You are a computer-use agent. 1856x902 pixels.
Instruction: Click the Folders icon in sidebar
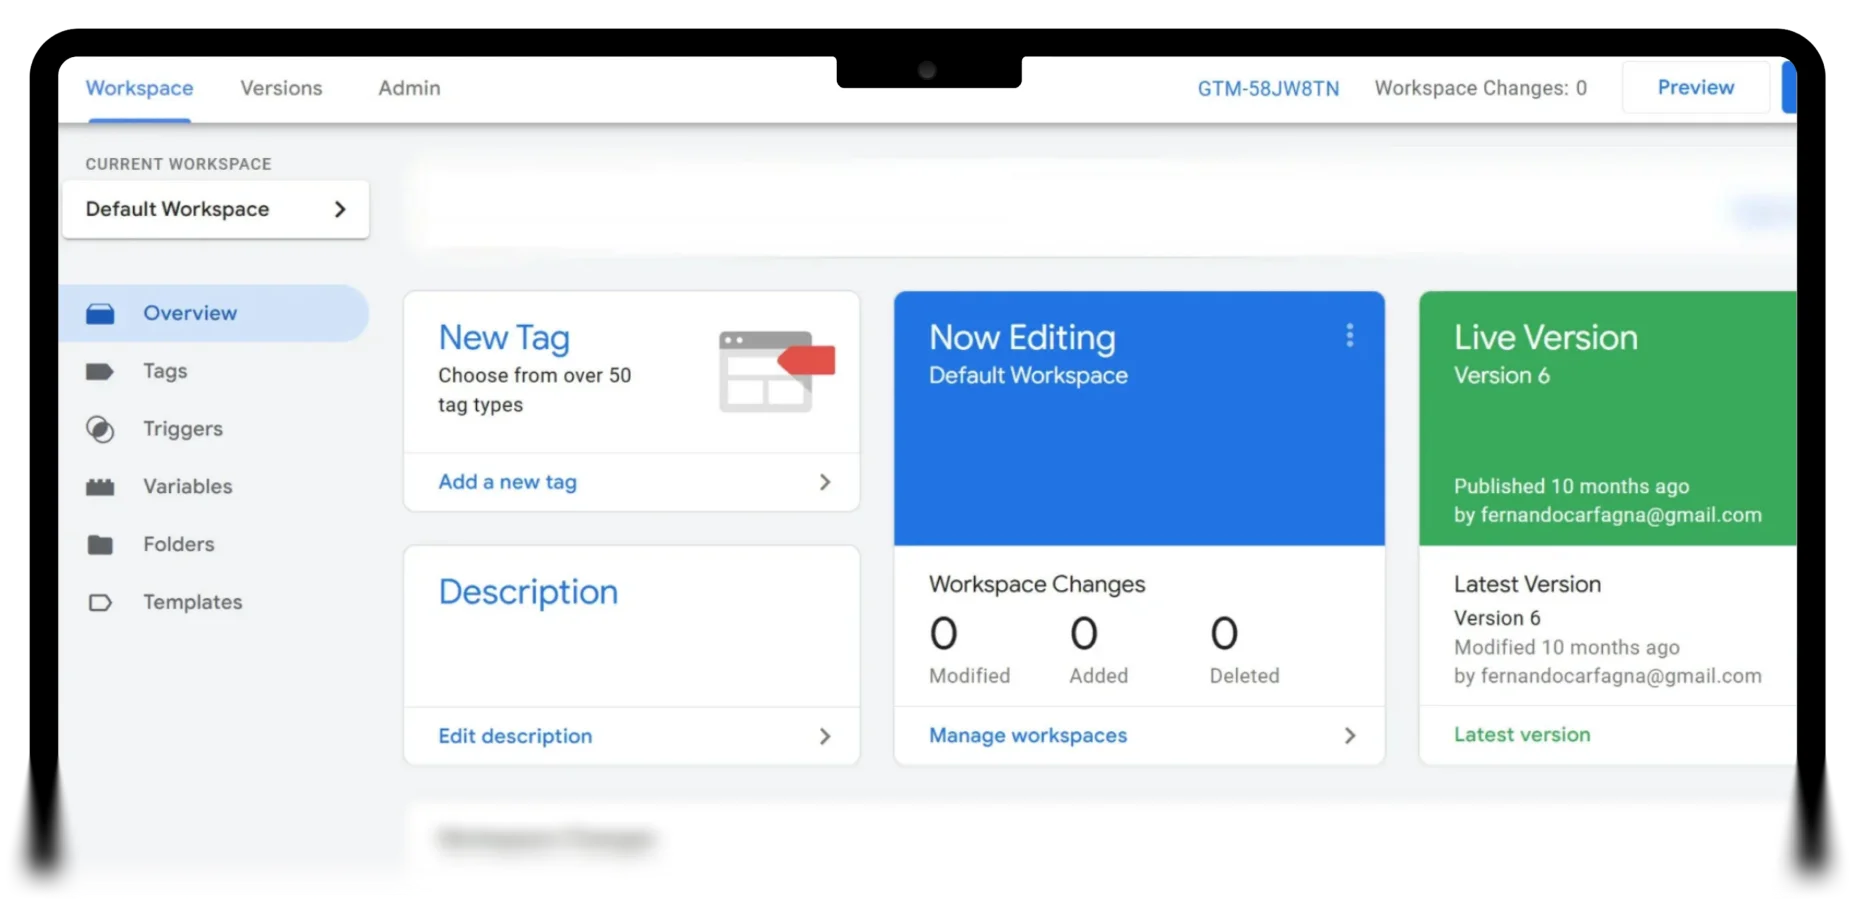pyautogui.click(x=100, y=545)
